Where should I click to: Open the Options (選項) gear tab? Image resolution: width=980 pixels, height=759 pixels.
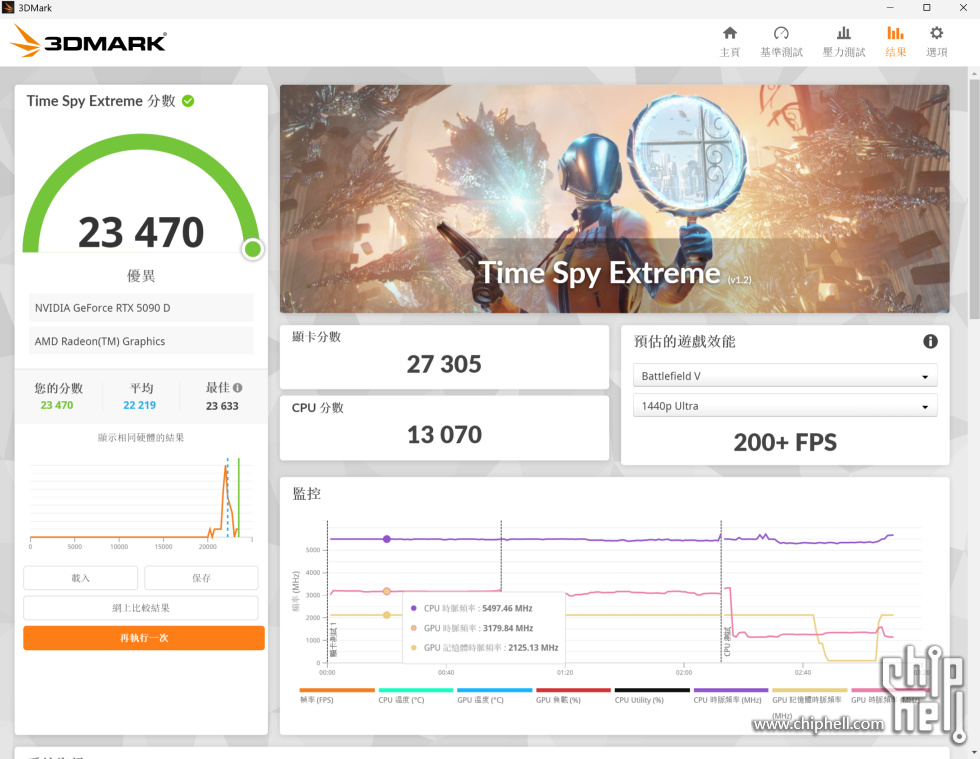pyautogui.click(x=936, y=42)
